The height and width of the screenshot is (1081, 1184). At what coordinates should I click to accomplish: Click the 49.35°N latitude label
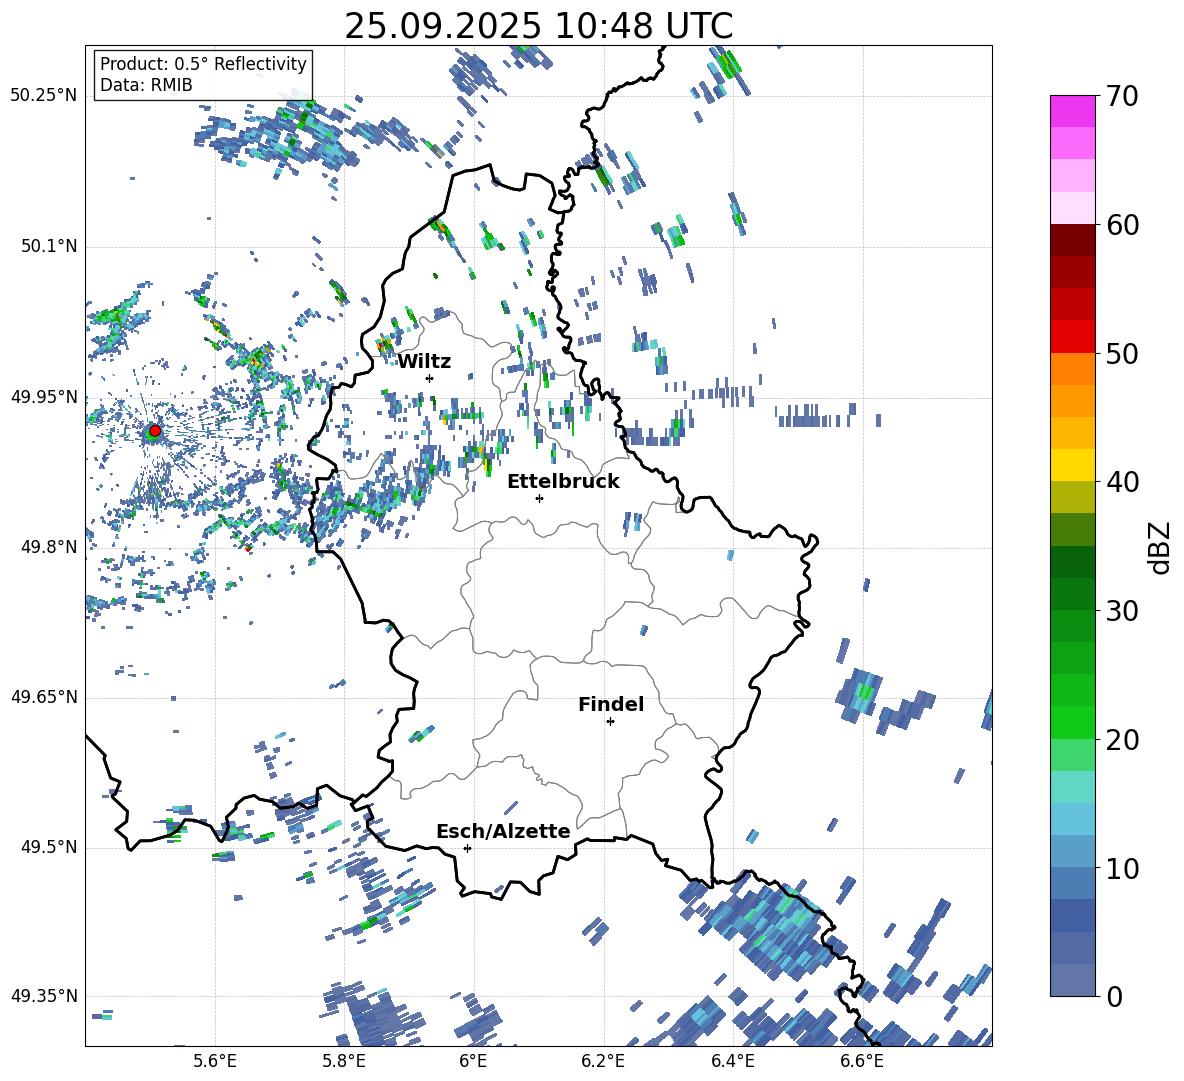coord(44,996)
